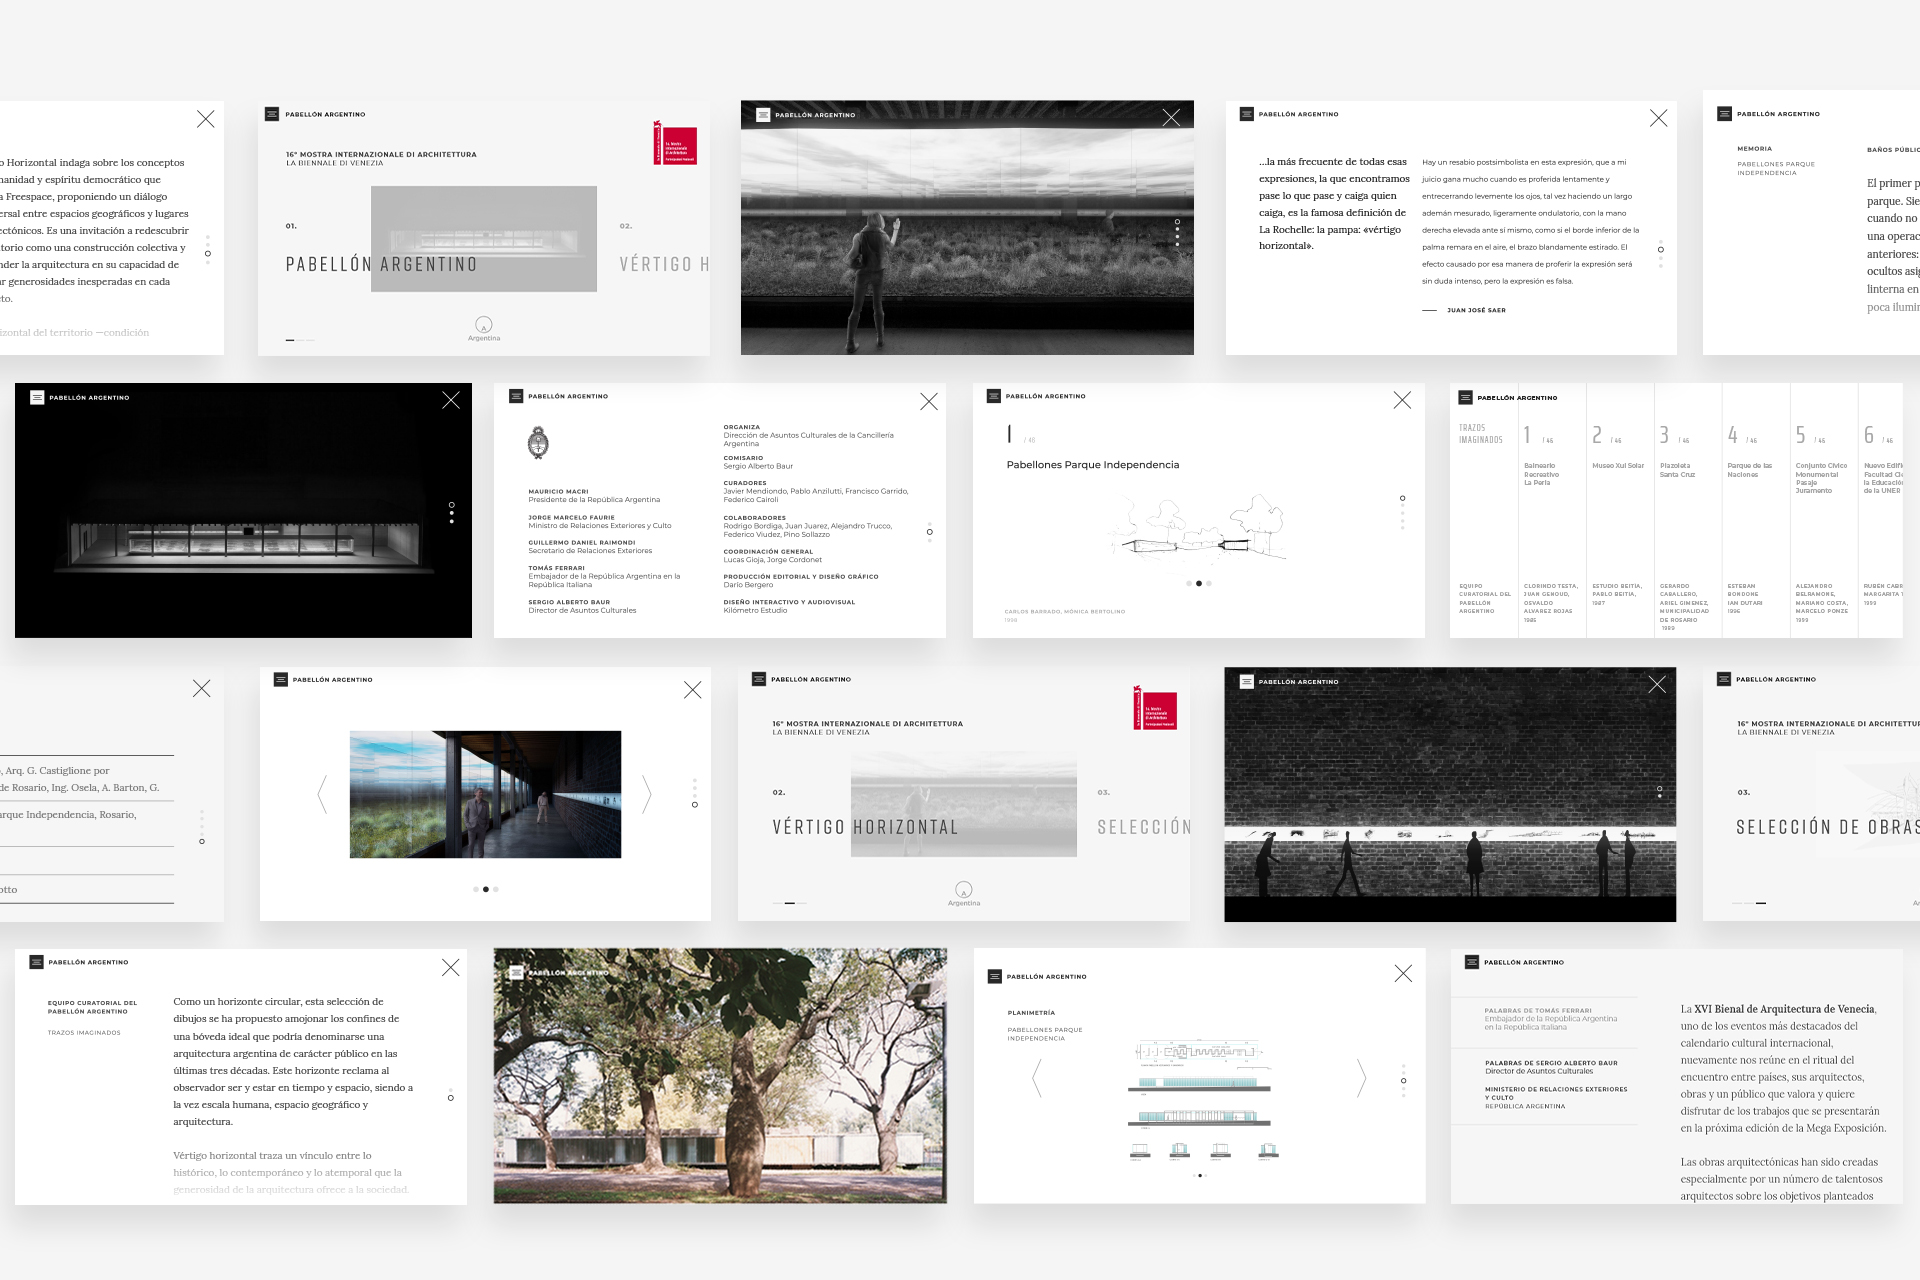The height and width of the screenshot is (1280, 1920).
Task: Select the ringed vertical page dot on the Saer quote card
Action: (1661, 249)
